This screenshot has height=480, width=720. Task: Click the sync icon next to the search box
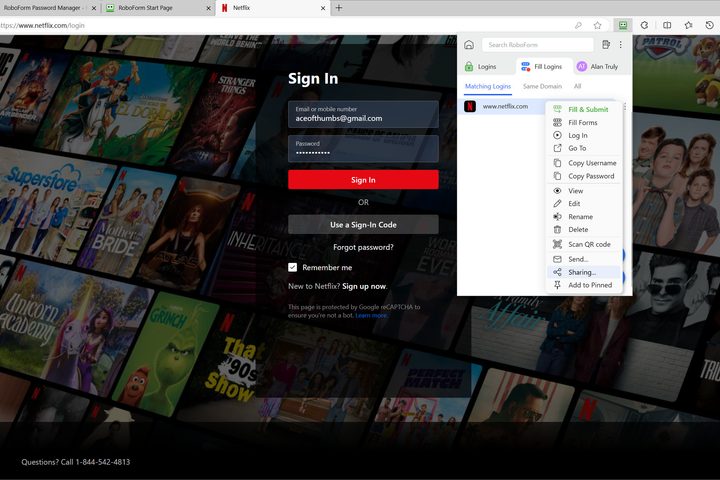pyautogui.click(x=606, y=45)
